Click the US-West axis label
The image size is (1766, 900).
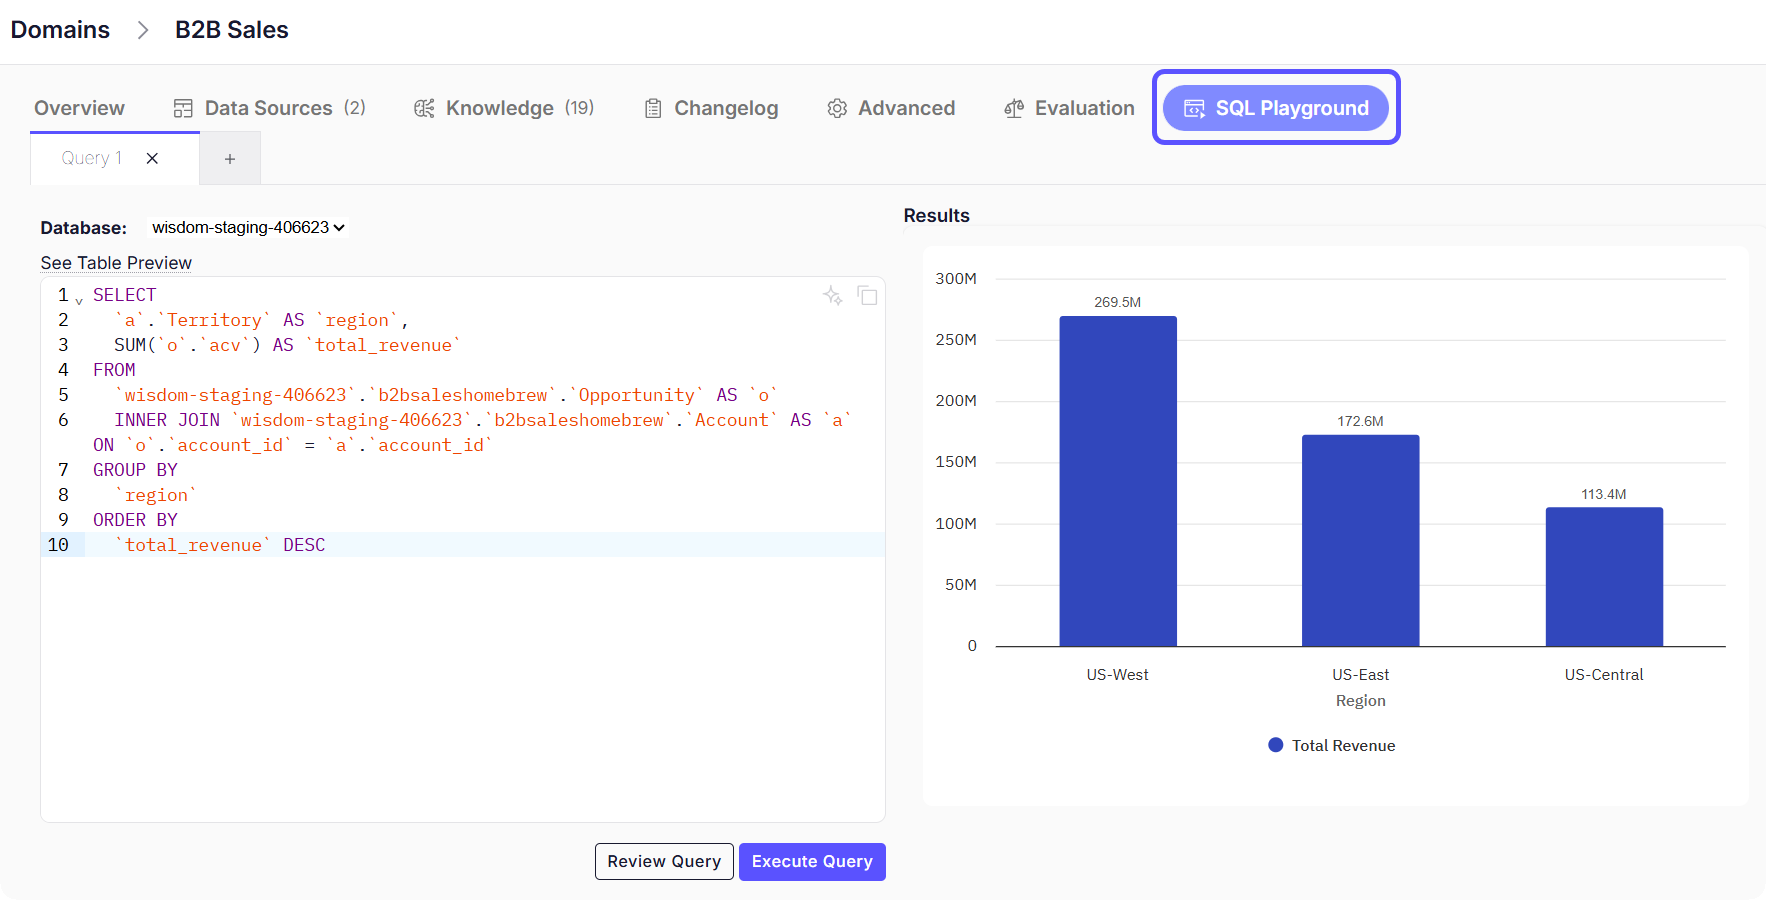pos(1118,675)
